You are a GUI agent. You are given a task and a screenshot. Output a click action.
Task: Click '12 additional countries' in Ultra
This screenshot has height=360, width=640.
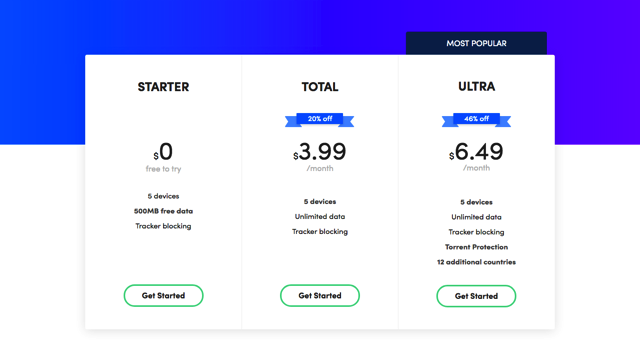(476, 262)
